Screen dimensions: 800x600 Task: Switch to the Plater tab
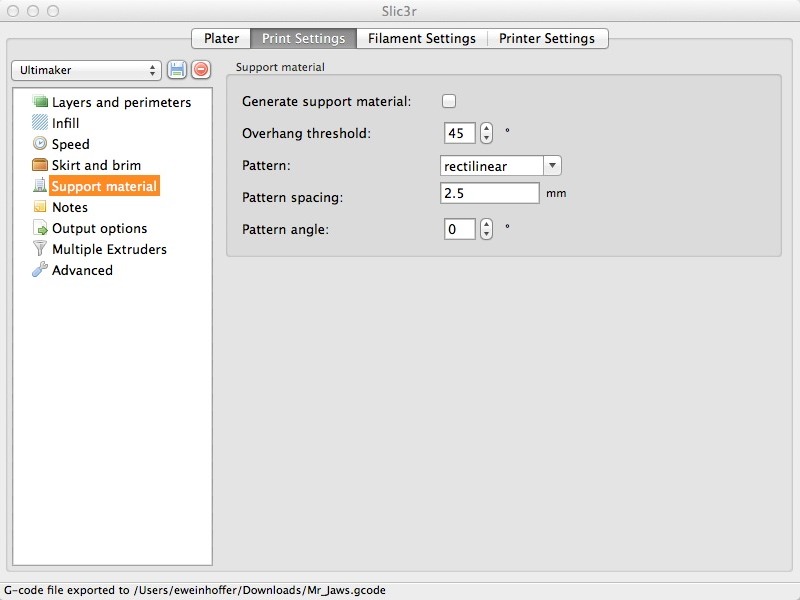point(221,38)
